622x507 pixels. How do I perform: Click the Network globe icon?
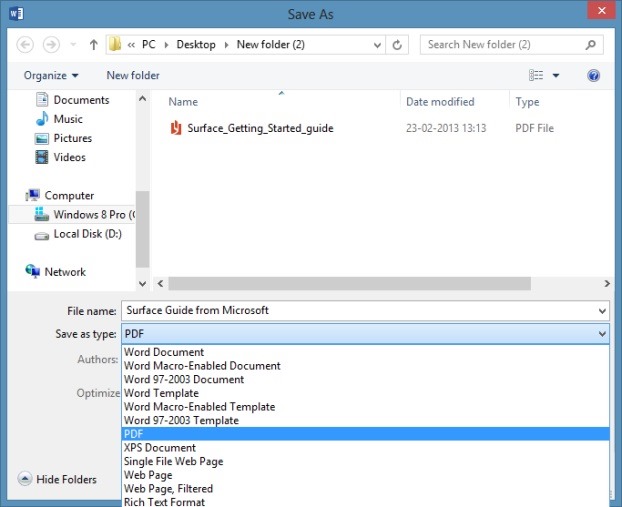[33, 271]
